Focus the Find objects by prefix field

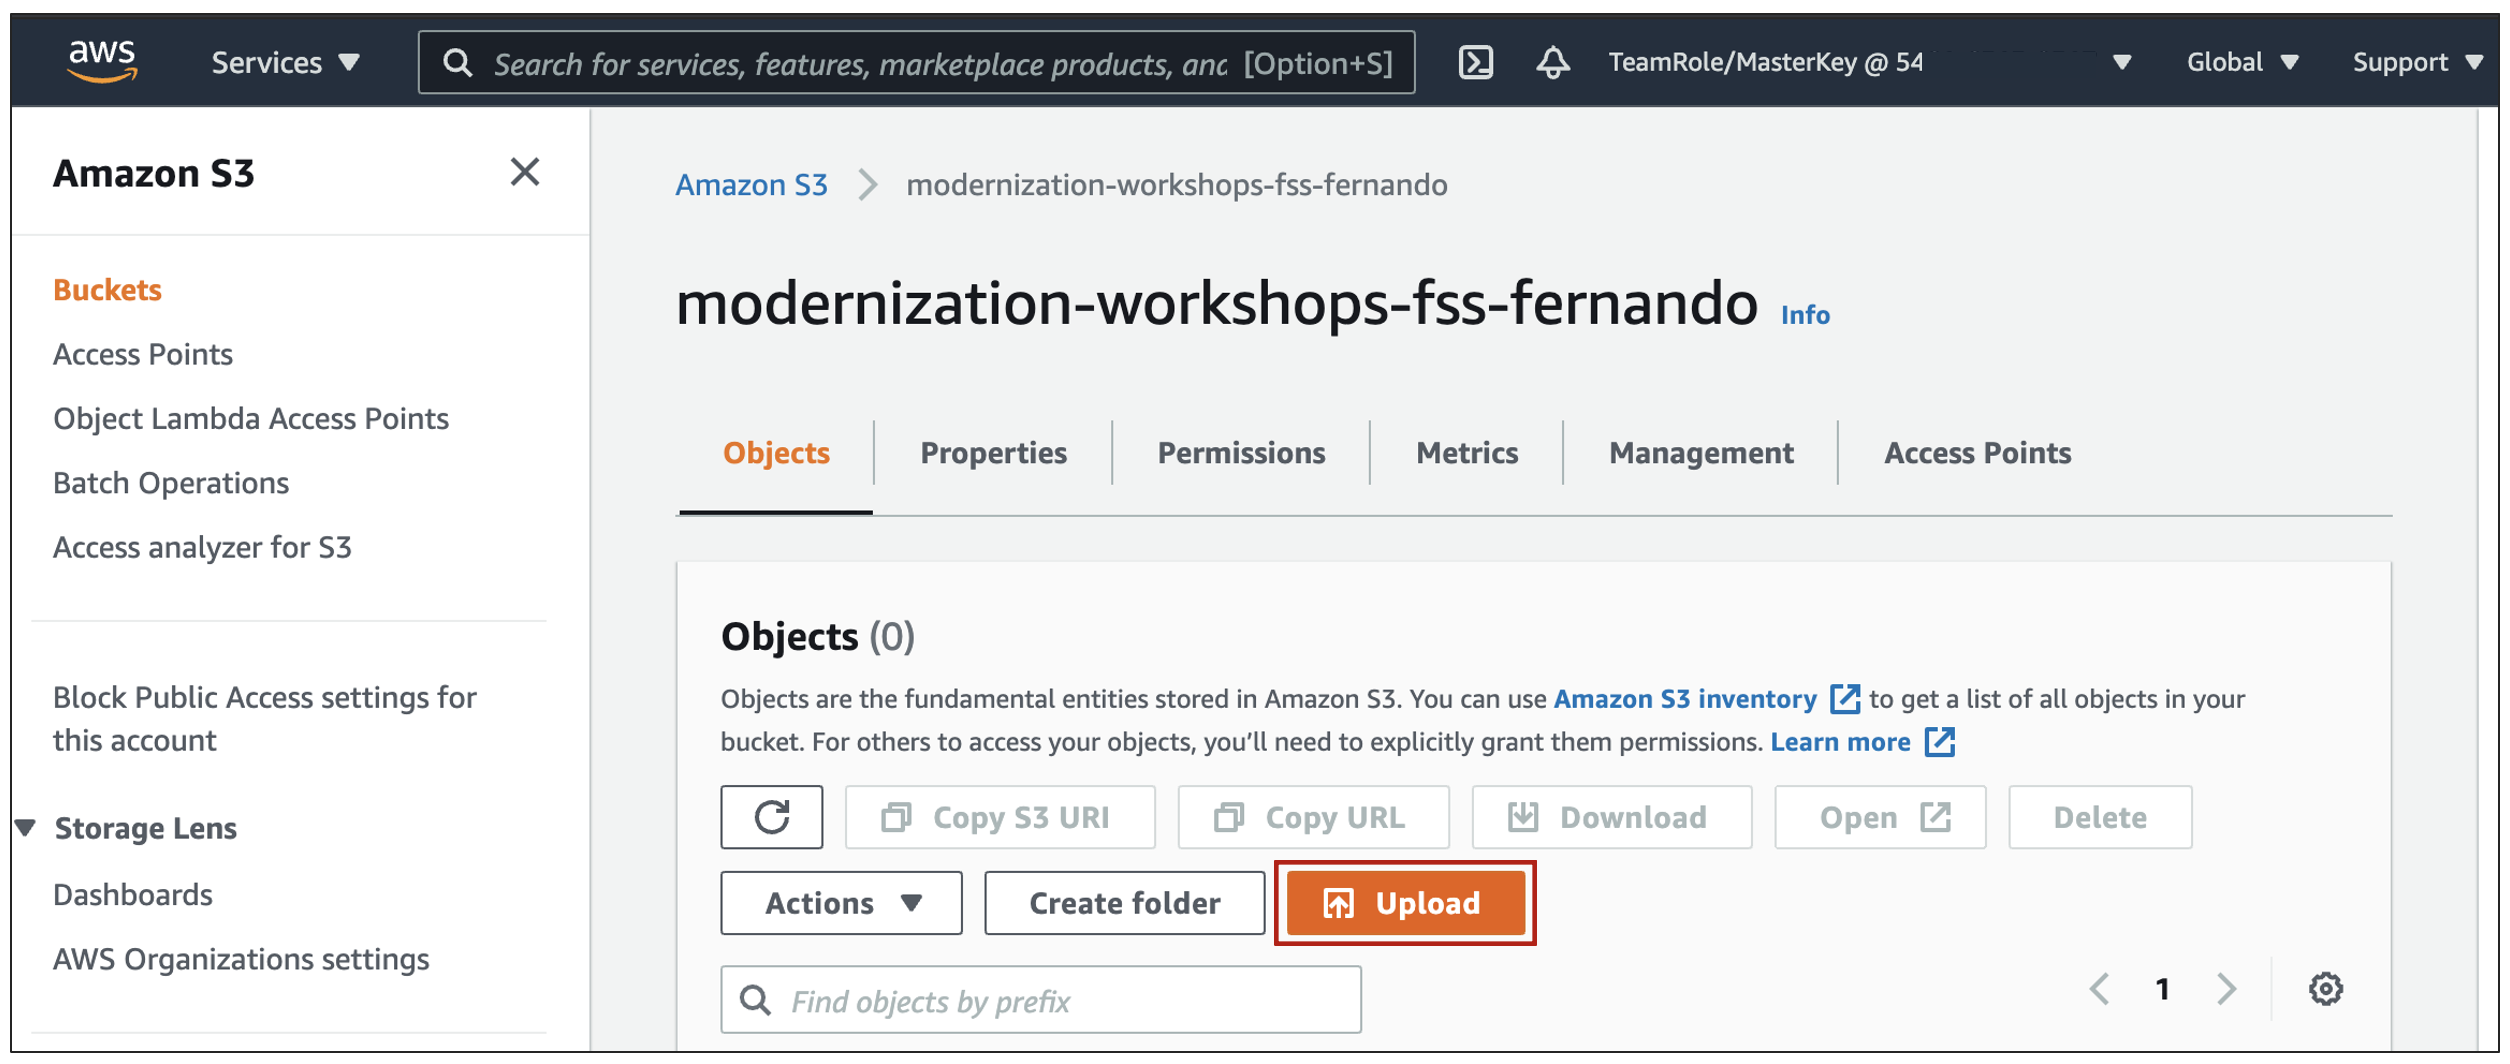click(x=1041, y=1001)
